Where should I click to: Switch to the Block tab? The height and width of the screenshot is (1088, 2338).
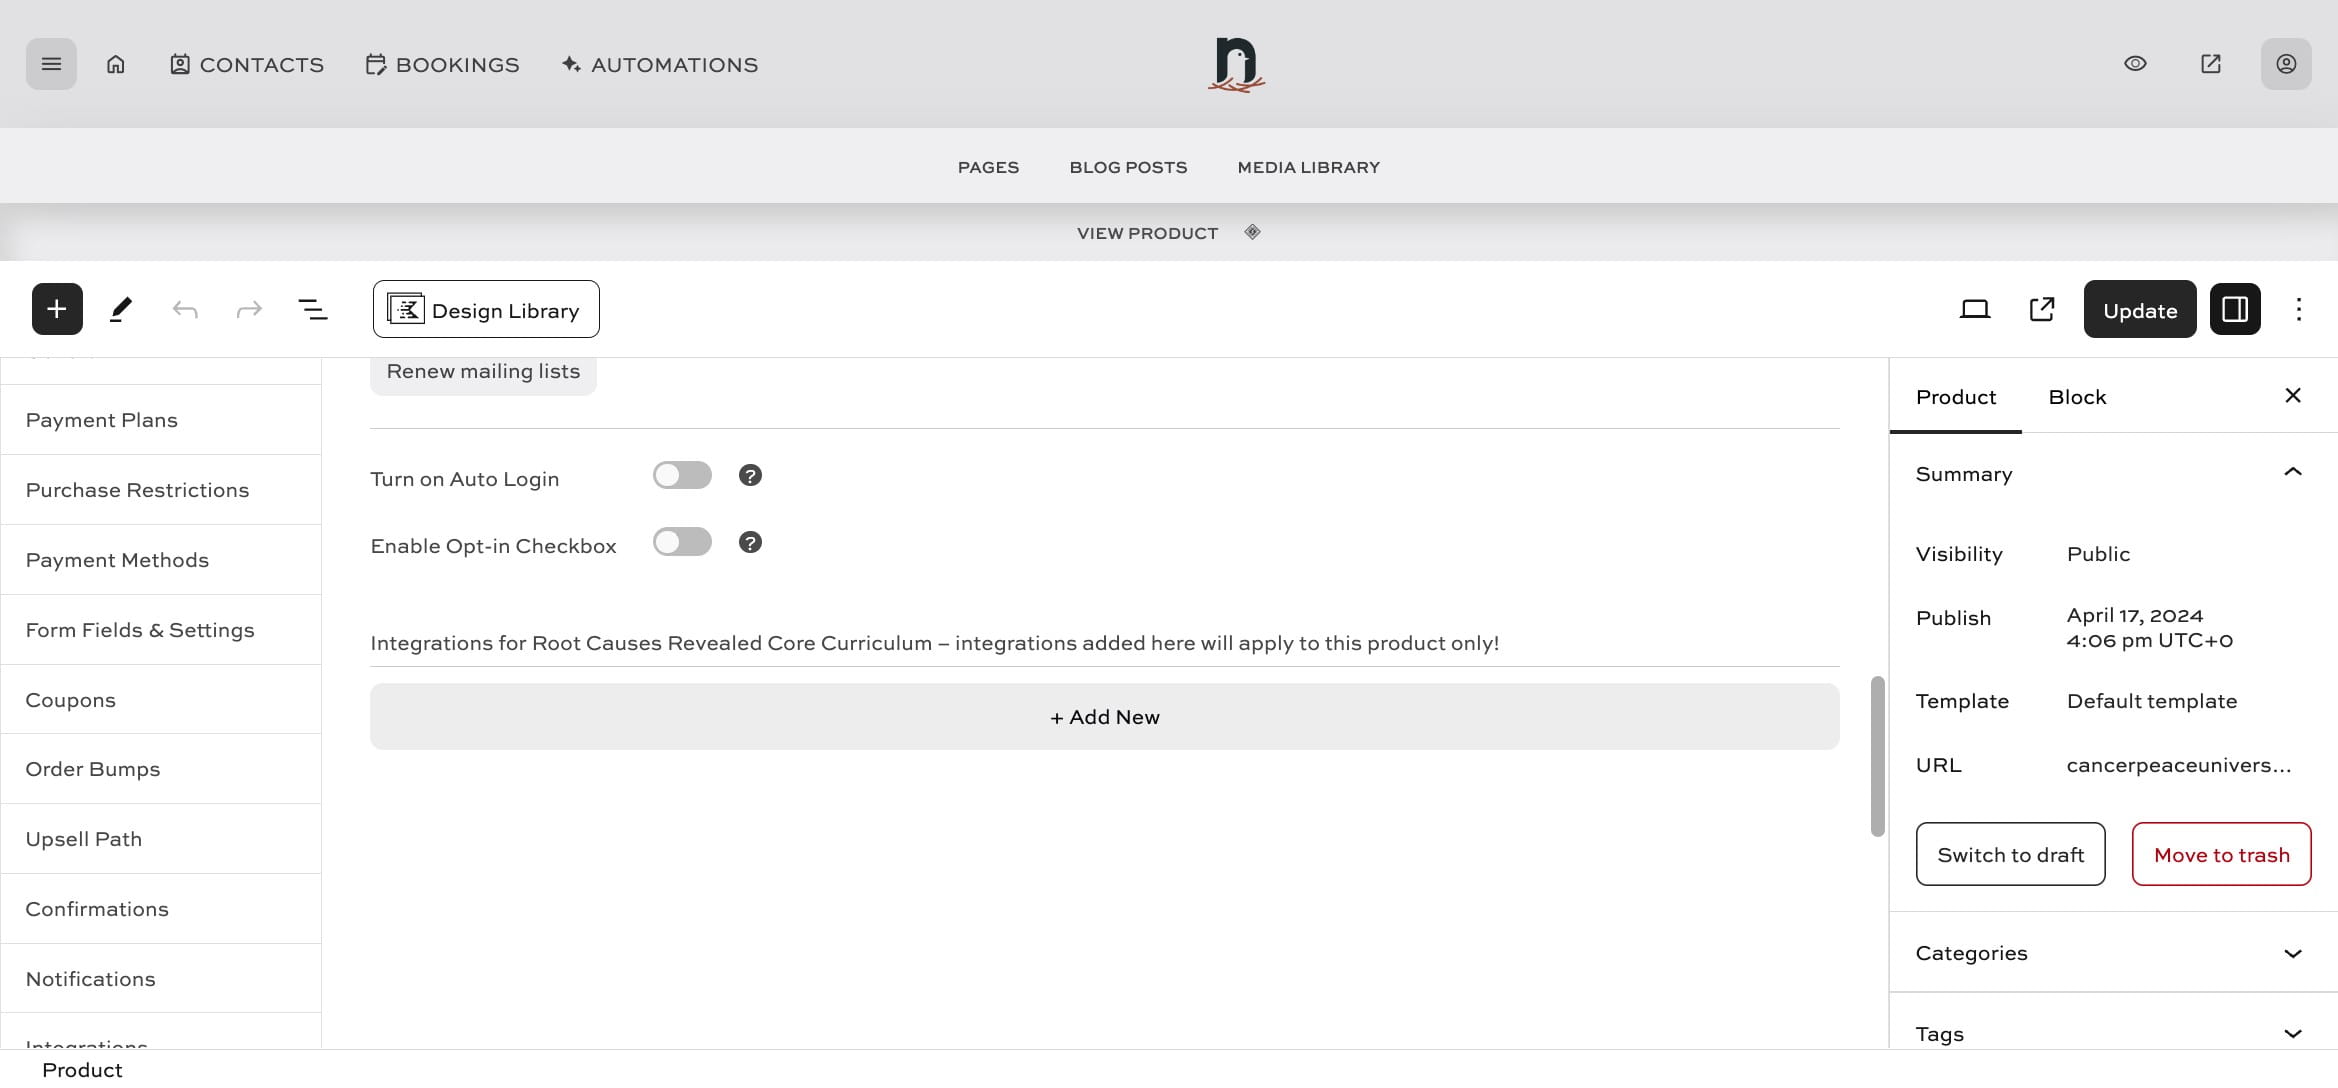[2077, 397]
